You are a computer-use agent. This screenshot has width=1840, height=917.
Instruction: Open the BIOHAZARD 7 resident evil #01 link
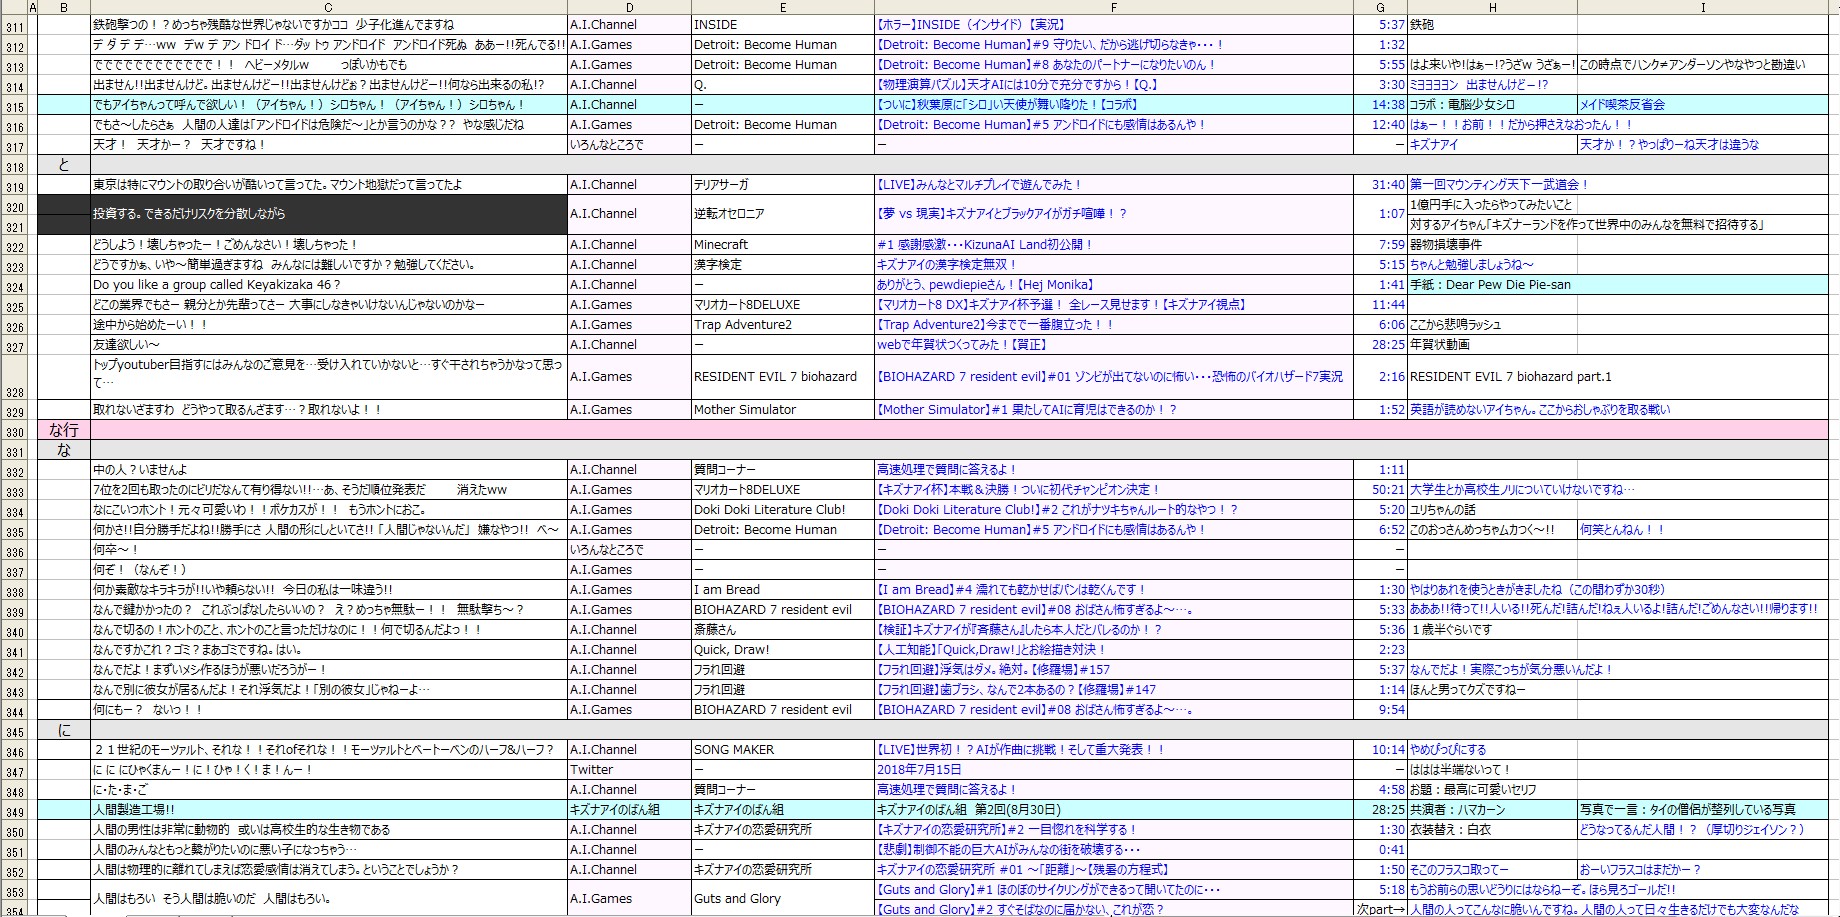click(1109, 376)
